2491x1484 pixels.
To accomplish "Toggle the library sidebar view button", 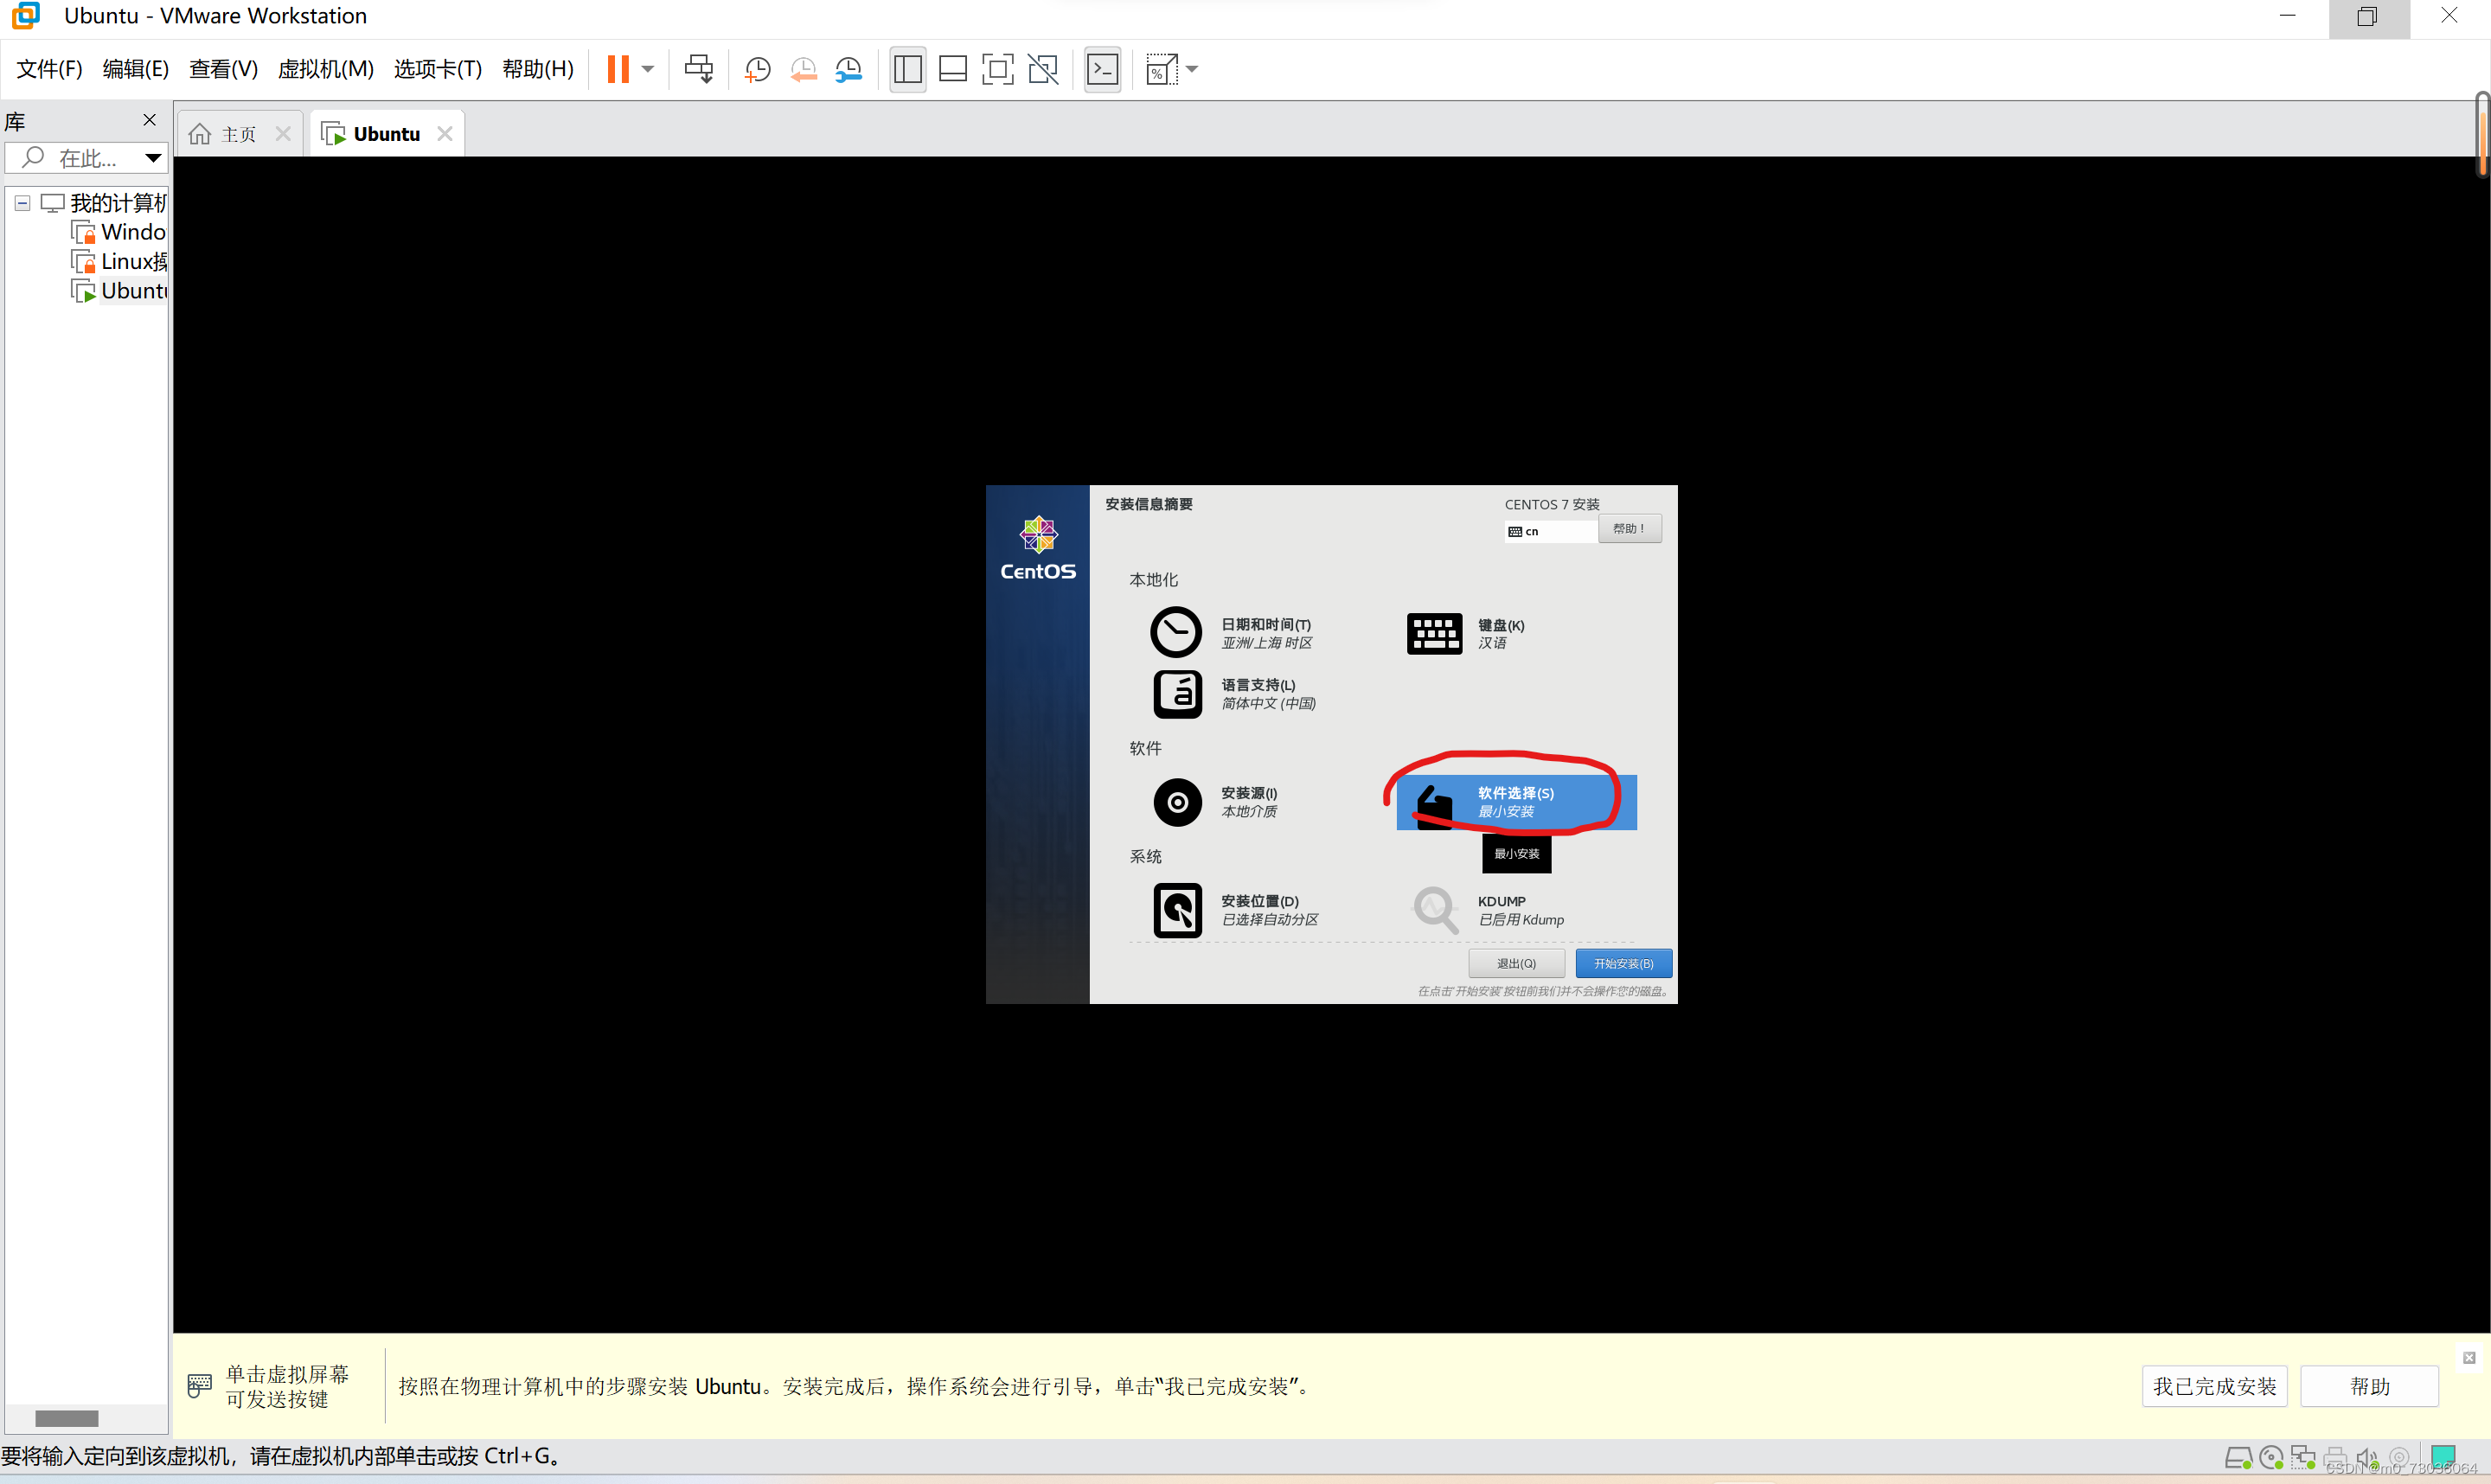I will [x=907, y=69].
